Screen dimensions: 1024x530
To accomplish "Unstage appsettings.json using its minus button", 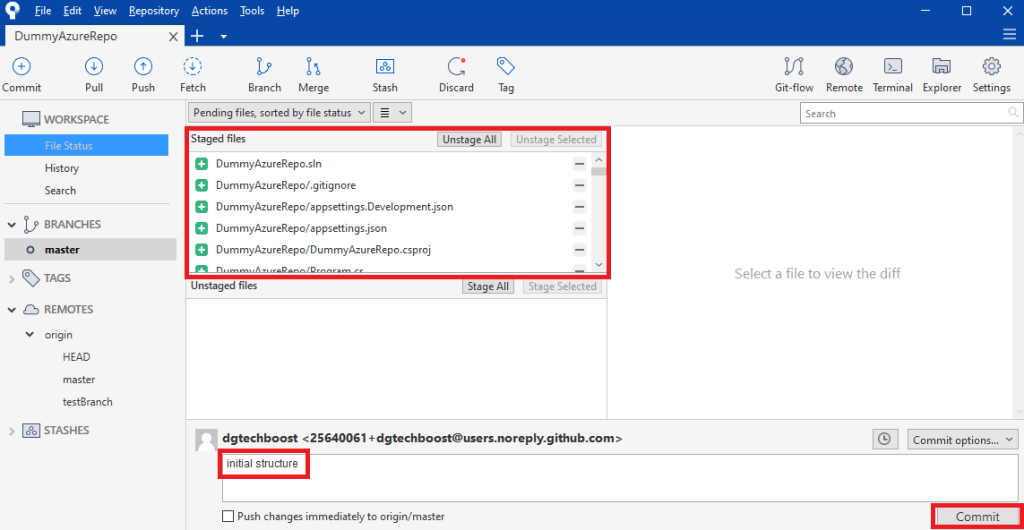I will click(579, 228).
